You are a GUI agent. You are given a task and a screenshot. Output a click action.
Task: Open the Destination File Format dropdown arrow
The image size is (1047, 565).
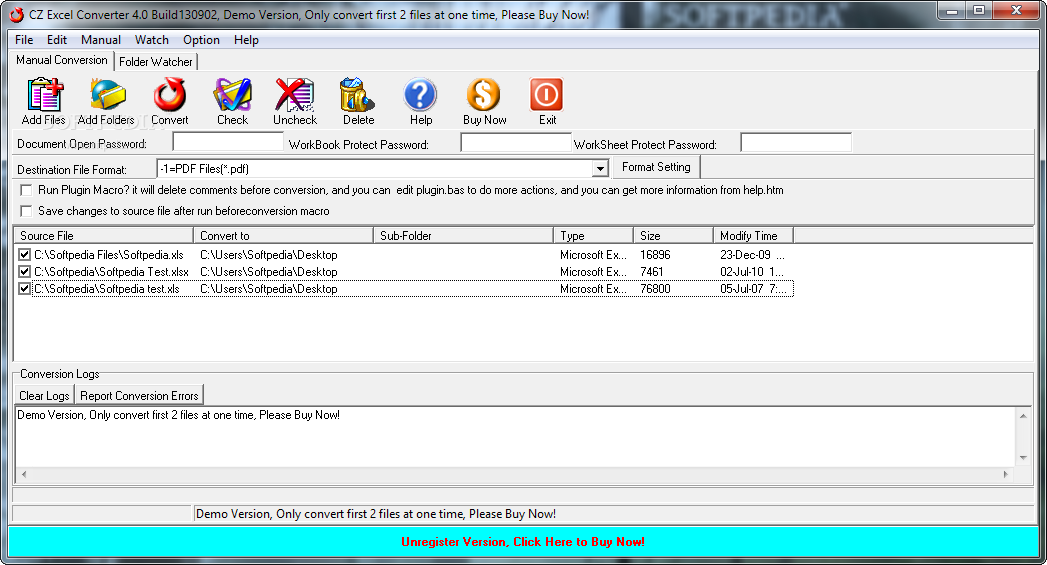600,169
